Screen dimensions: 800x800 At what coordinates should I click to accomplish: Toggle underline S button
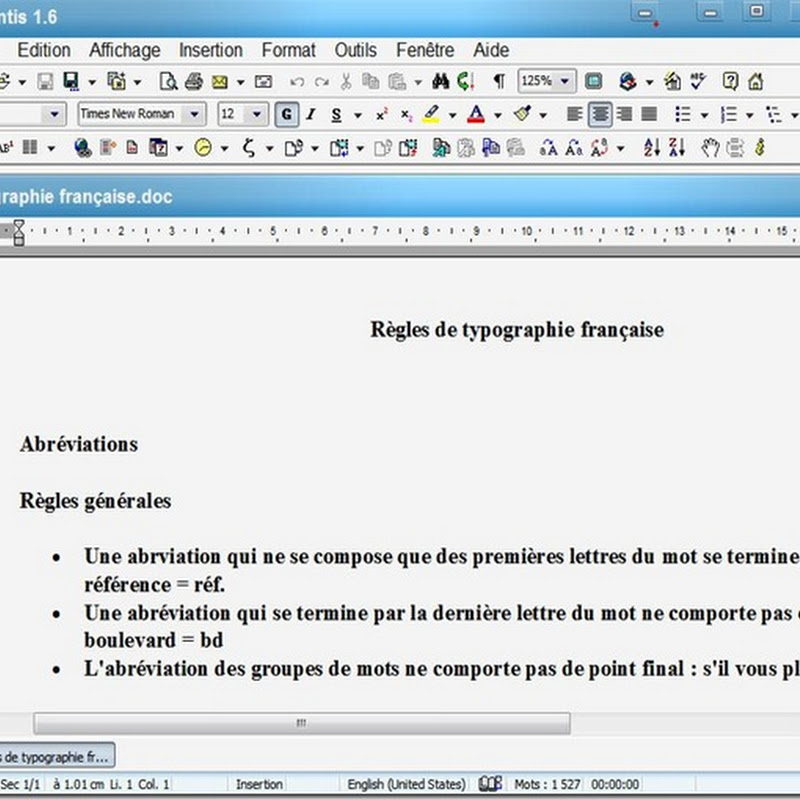coord(336,114)
